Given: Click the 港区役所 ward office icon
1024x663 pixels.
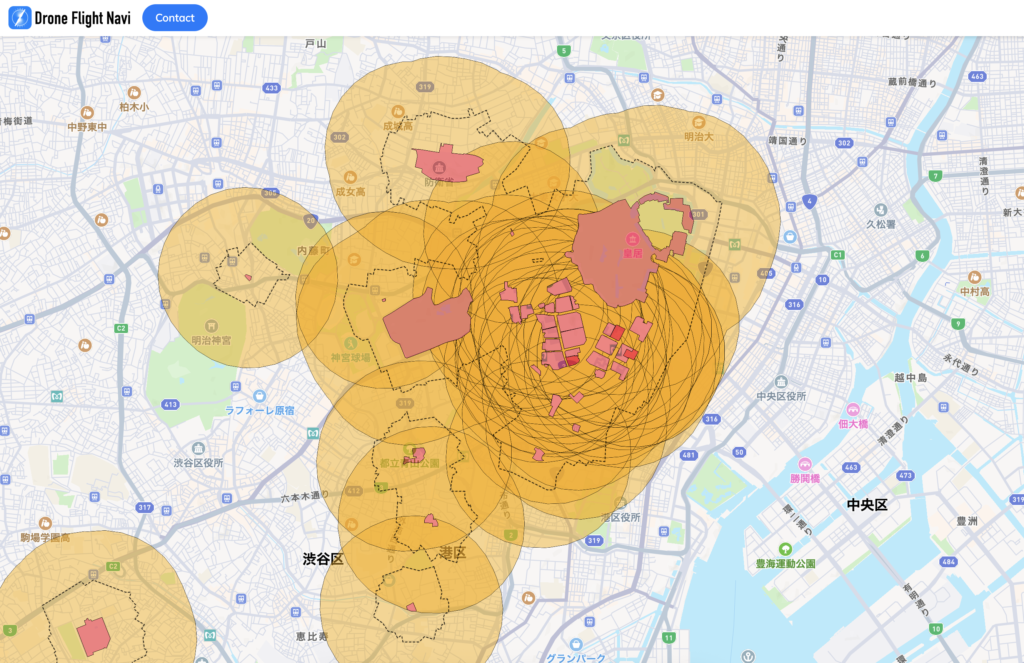Looking at the screenshot, I should [x=620, y=503].
